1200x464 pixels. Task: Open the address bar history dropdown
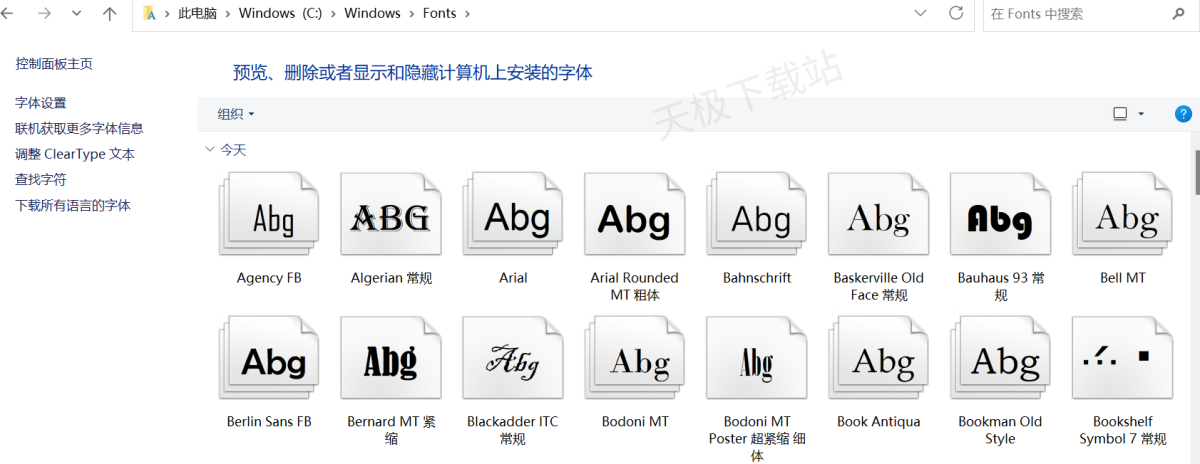coord(921,14)
